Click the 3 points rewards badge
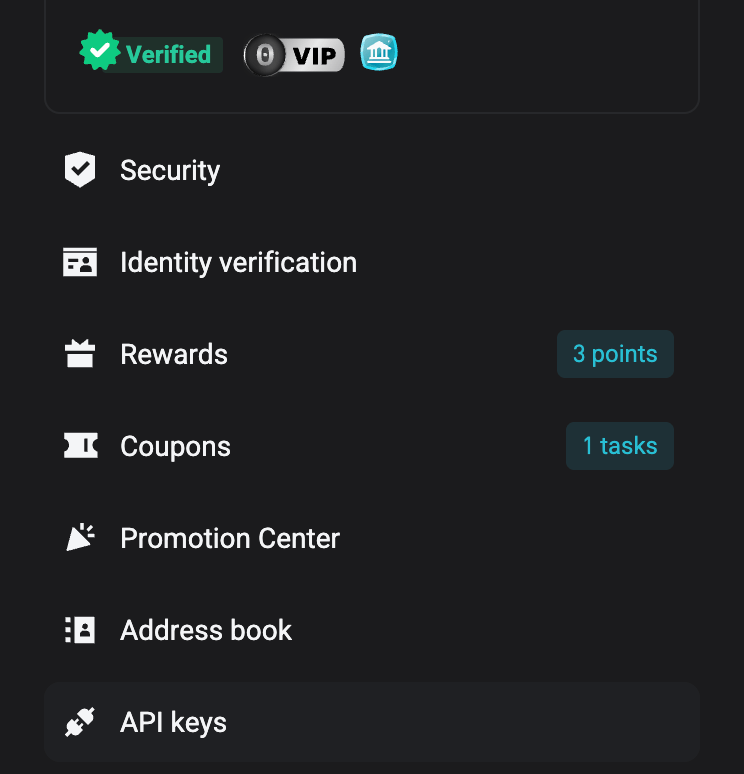The height and width of the screenshot is (774, 744). [x=615, y=354]
